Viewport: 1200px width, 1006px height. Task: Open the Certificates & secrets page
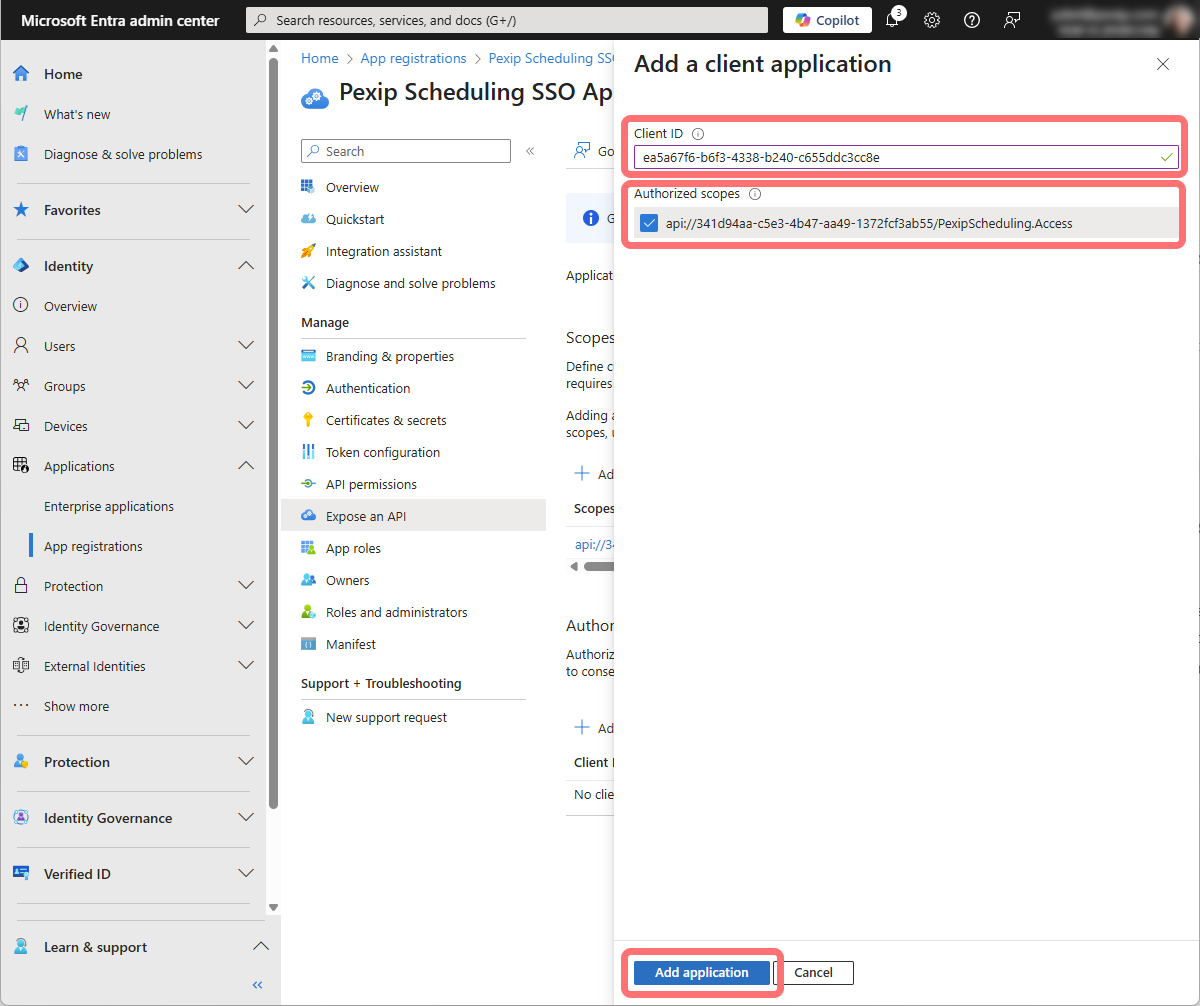pos(385,420)
